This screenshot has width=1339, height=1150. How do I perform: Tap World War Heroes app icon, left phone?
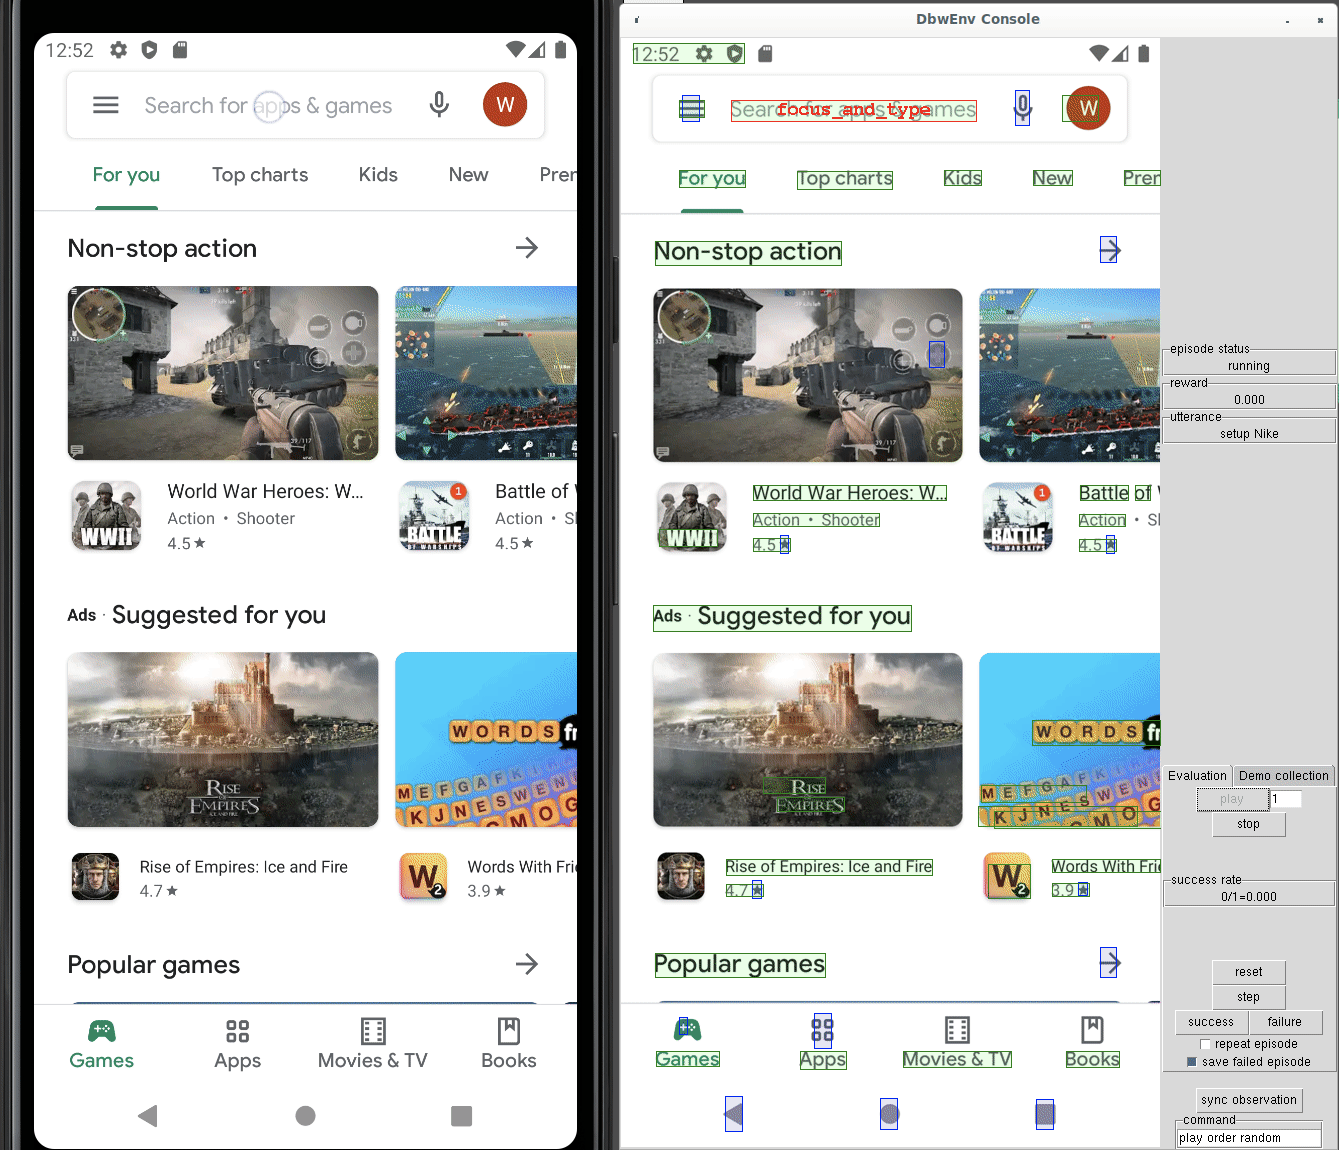point(106,516)
